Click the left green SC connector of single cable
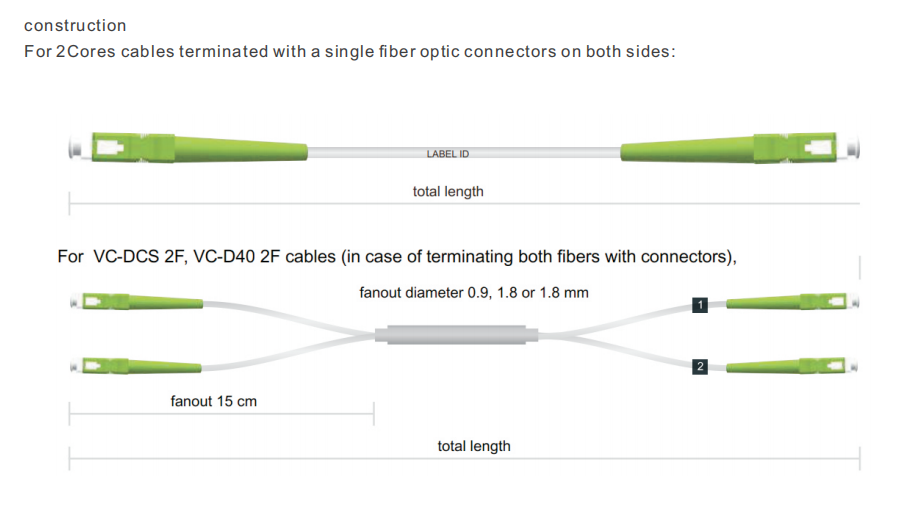The width and height of the screenshot is (924, 516). pos(188,148)
